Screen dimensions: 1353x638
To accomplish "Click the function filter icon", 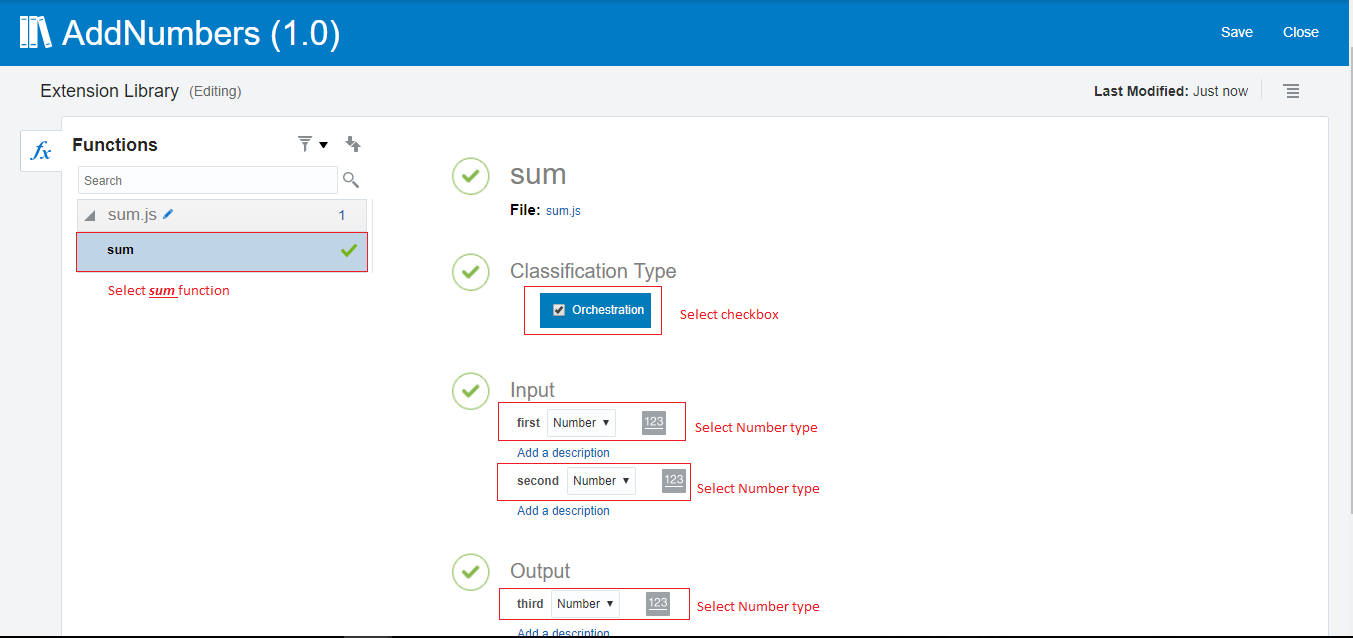I will [306, 145].
